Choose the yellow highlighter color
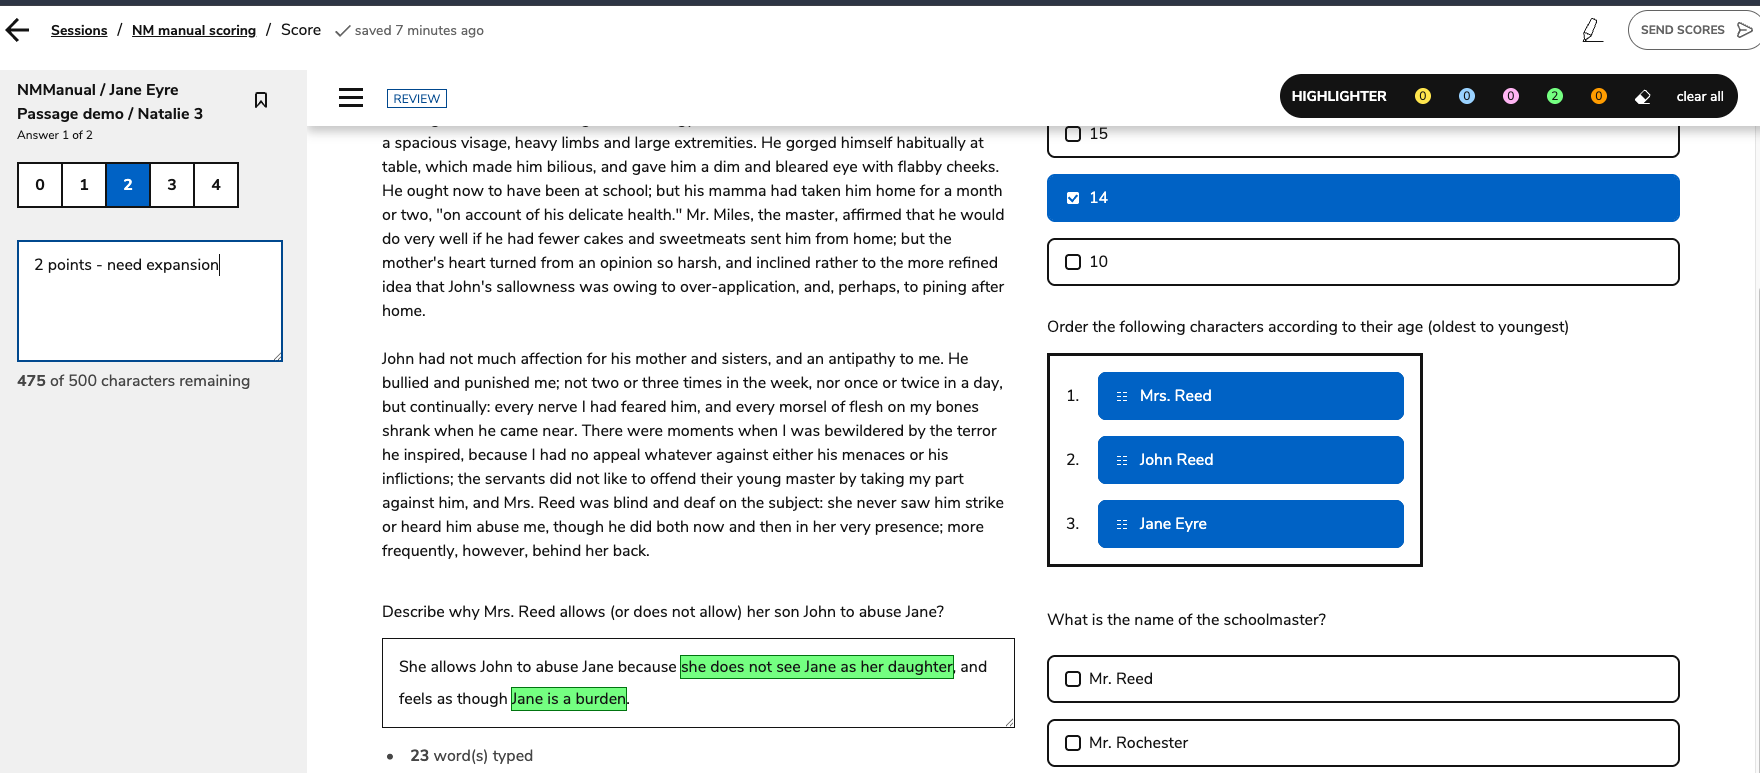Screen dimensions: 1760x773 (x=1422, y=97)
